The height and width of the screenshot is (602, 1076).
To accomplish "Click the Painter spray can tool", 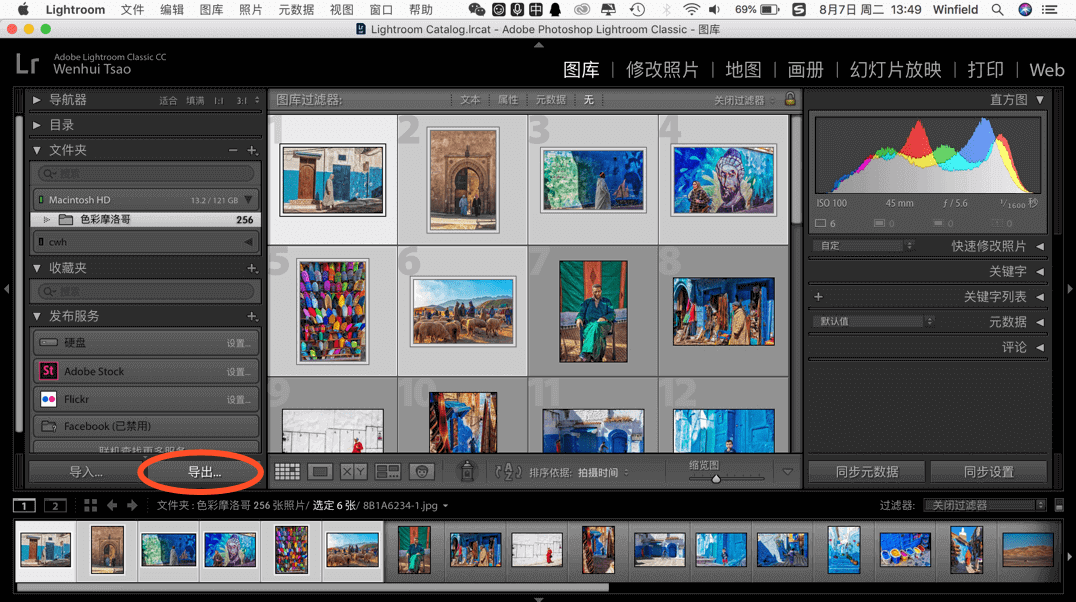I will (x=466, y=471).
